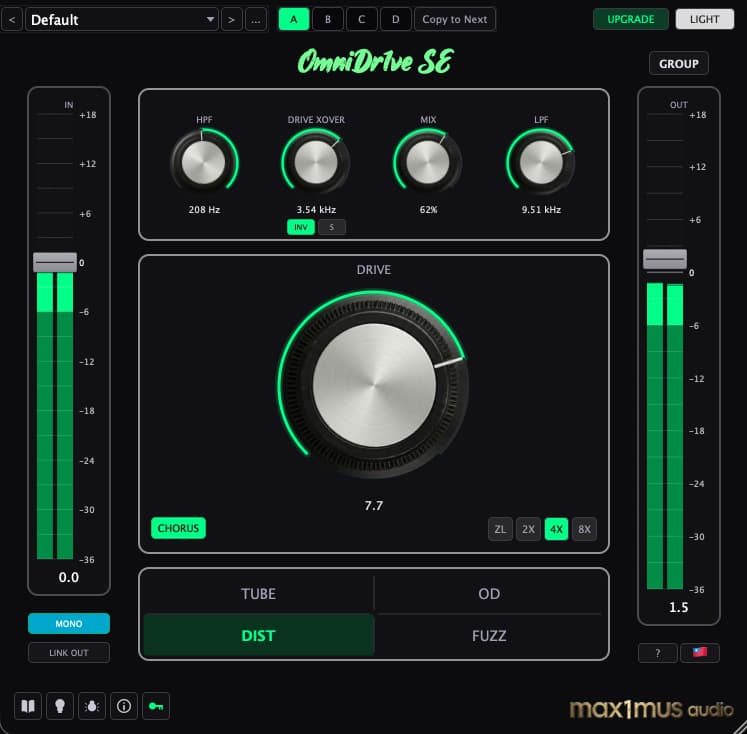Select the FUZZ drive type
The width and height of the screenshot is (747, 734).
pyautogui.click(x=489, y=635)
